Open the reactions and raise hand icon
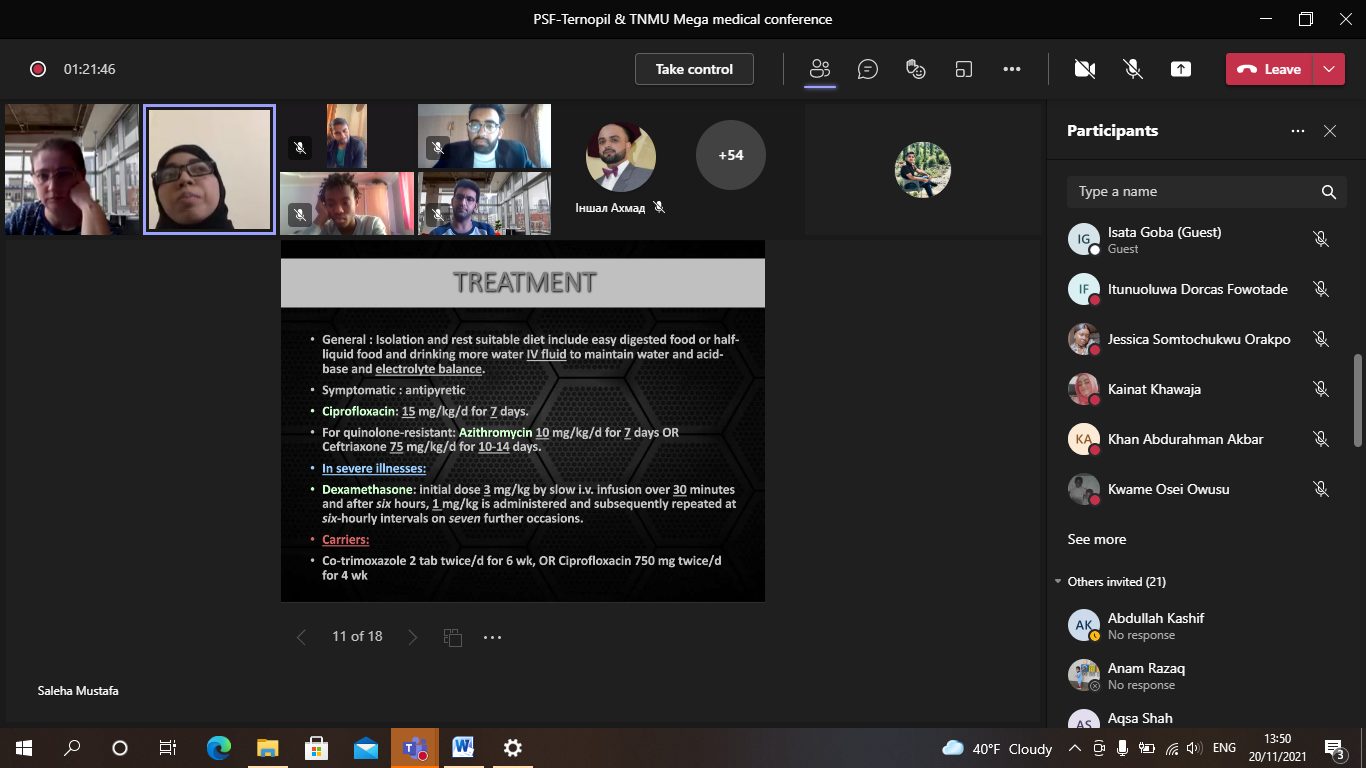Viewport: 1366px width, 768px height. point(915,69)
